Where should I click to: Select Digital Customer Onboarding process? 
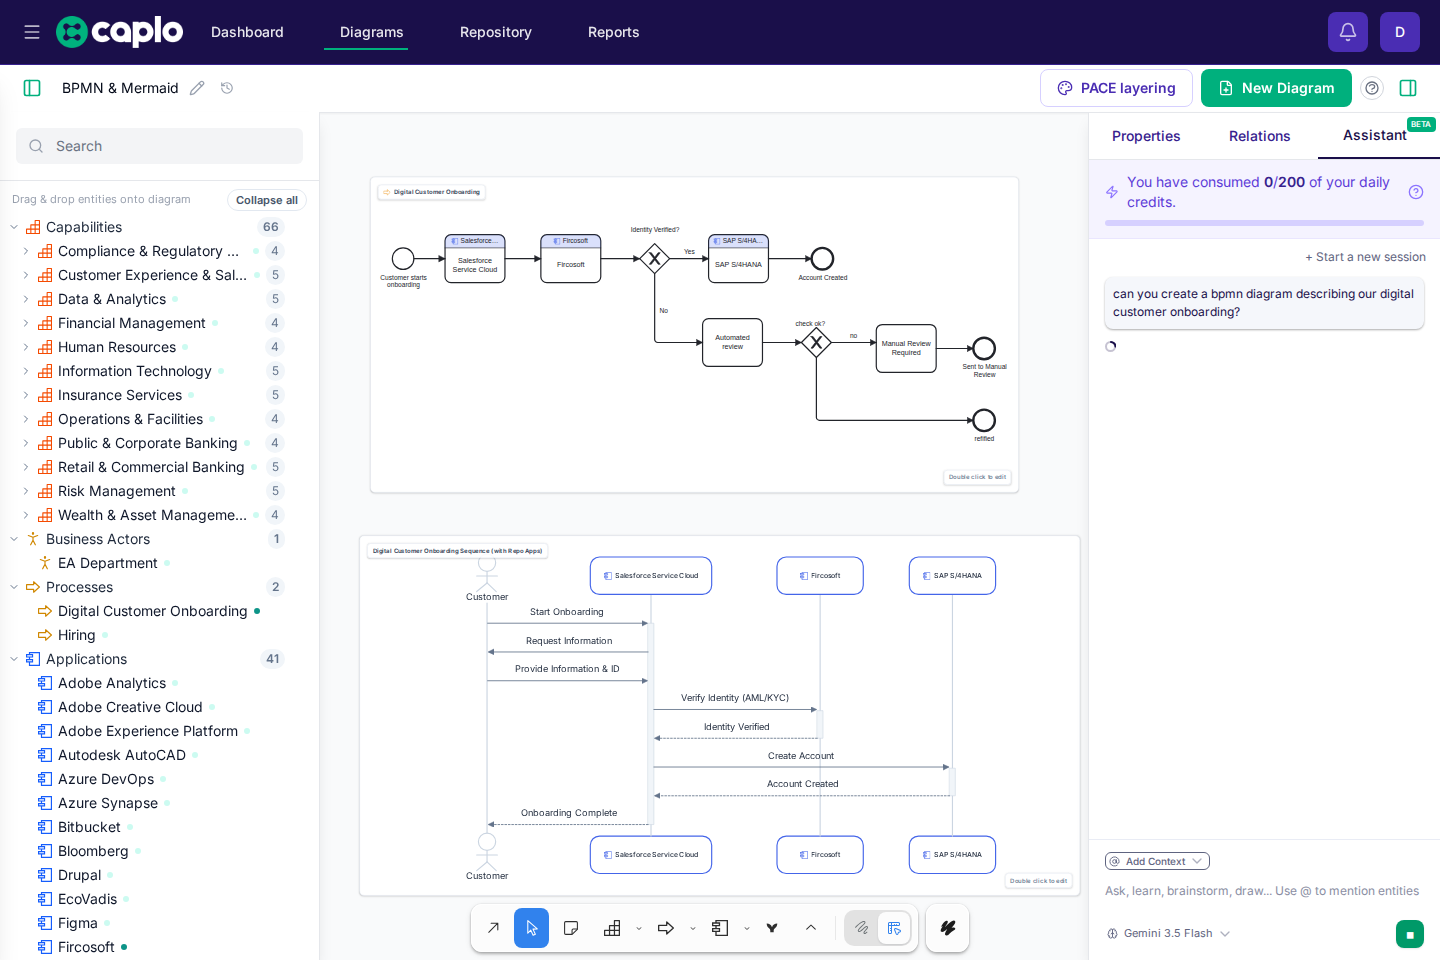pos(152,611)
